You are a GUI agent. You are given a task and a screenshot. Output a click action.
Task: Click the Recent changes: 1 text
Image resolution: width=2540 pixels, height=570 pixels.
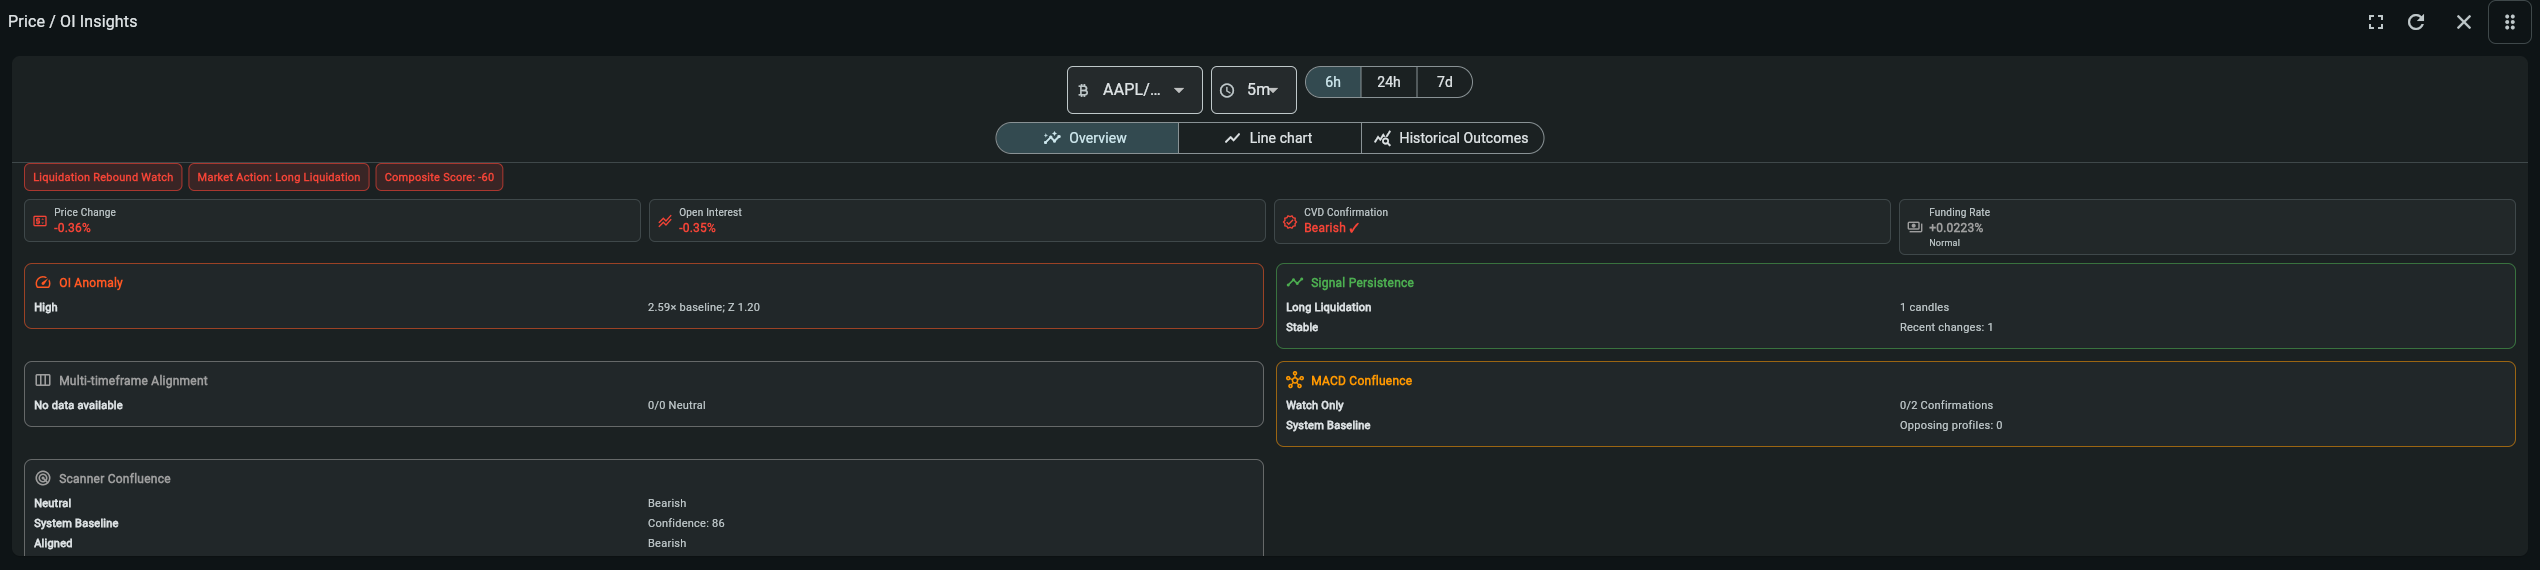click(1946, 328)
